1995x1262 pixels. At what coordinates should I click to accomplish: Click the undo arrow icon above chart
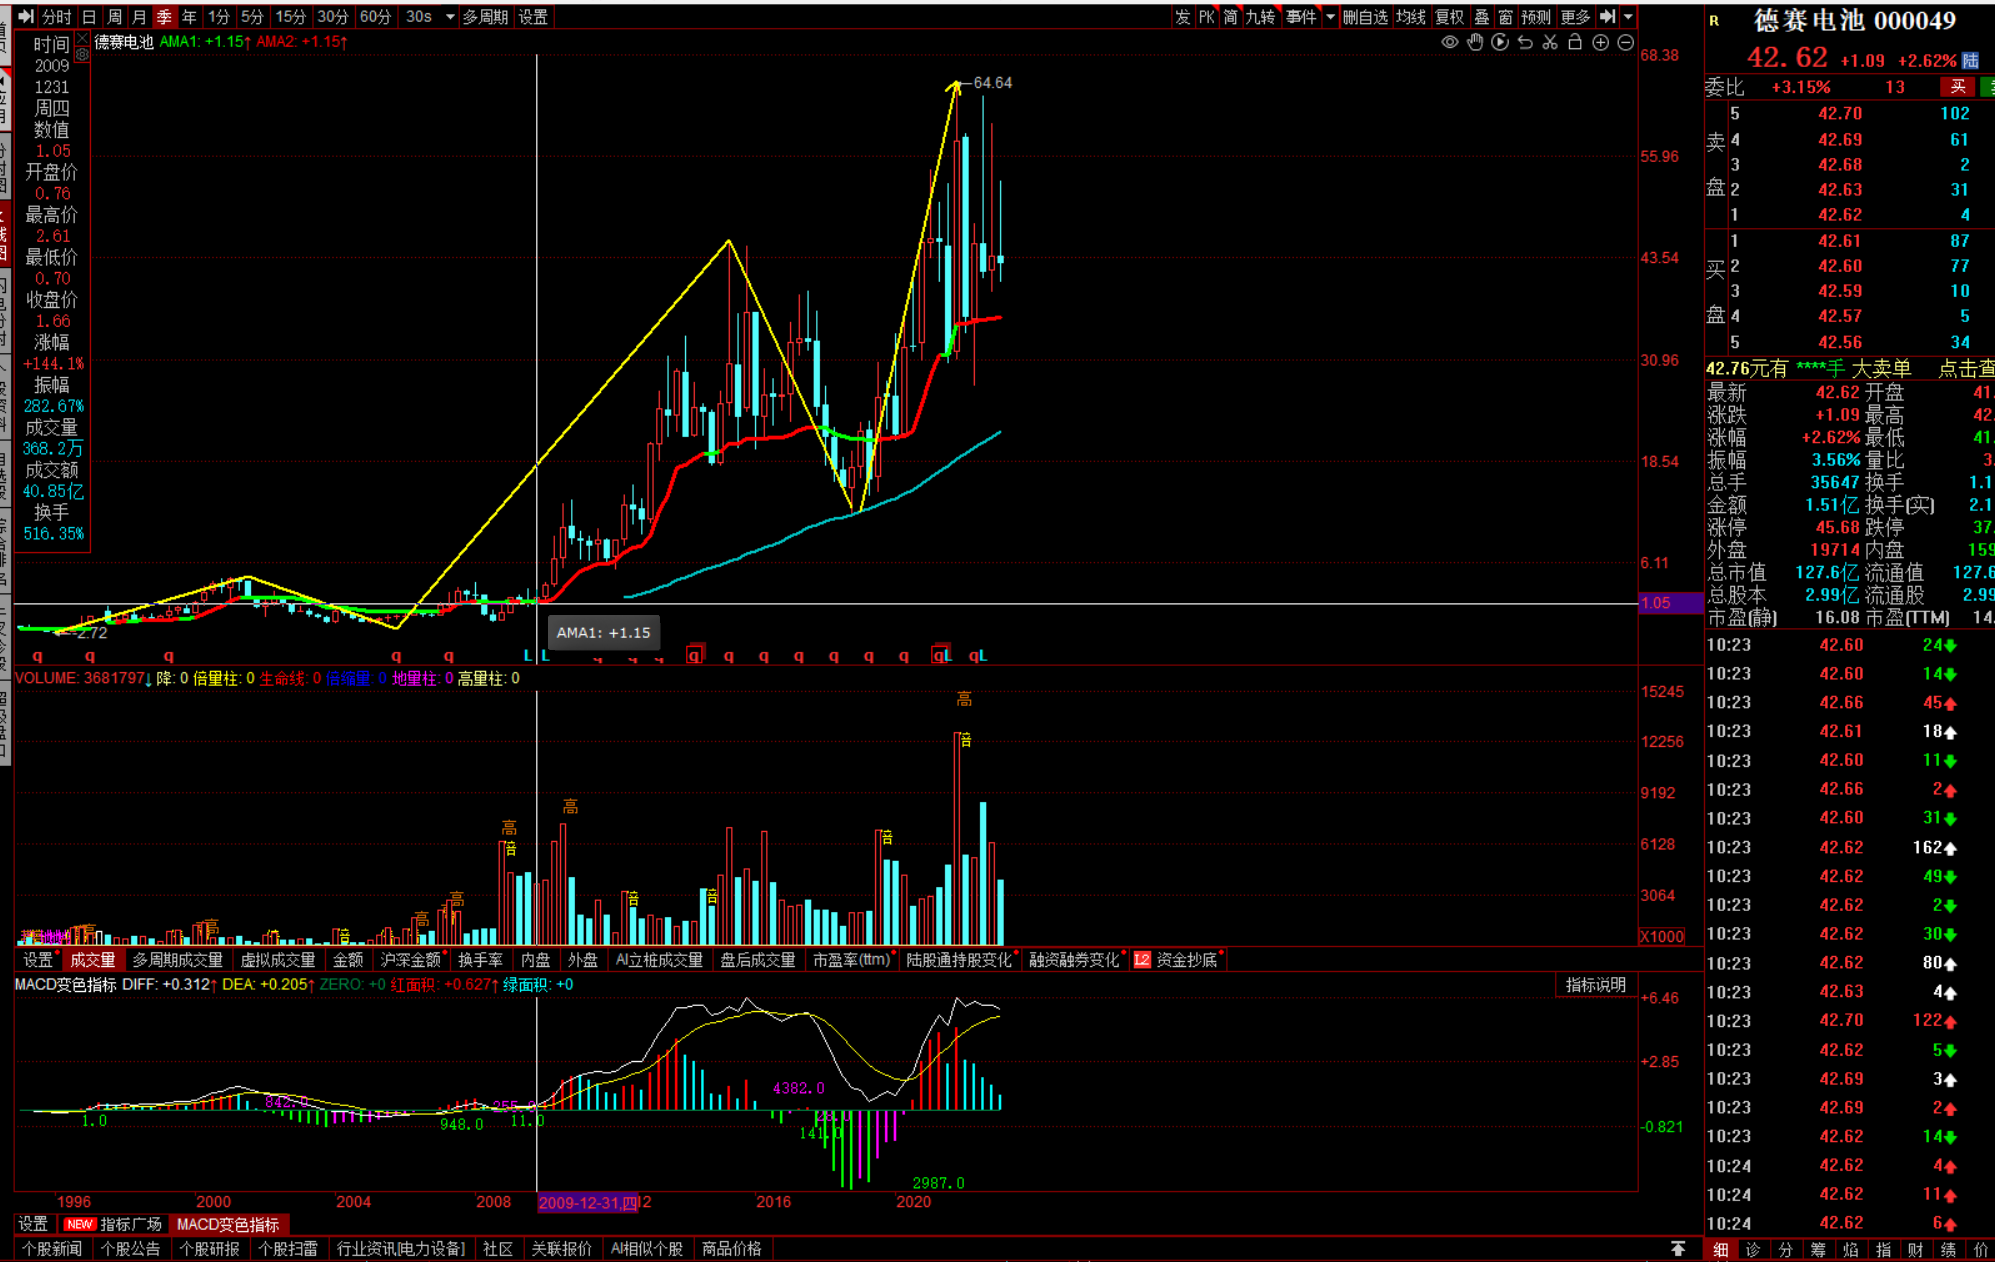[x=1524, y=42]
